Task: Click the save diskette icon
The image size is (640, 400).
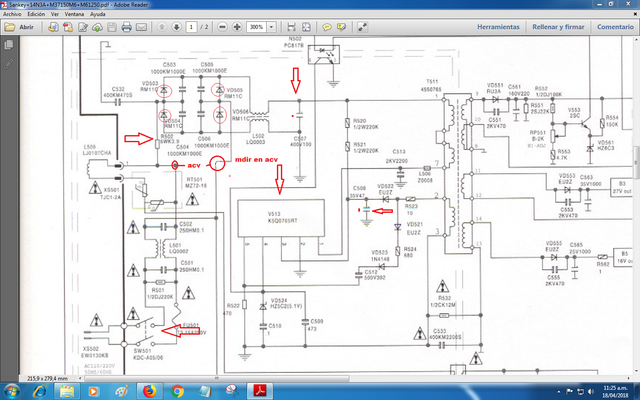Action: [x=112, y=27]
